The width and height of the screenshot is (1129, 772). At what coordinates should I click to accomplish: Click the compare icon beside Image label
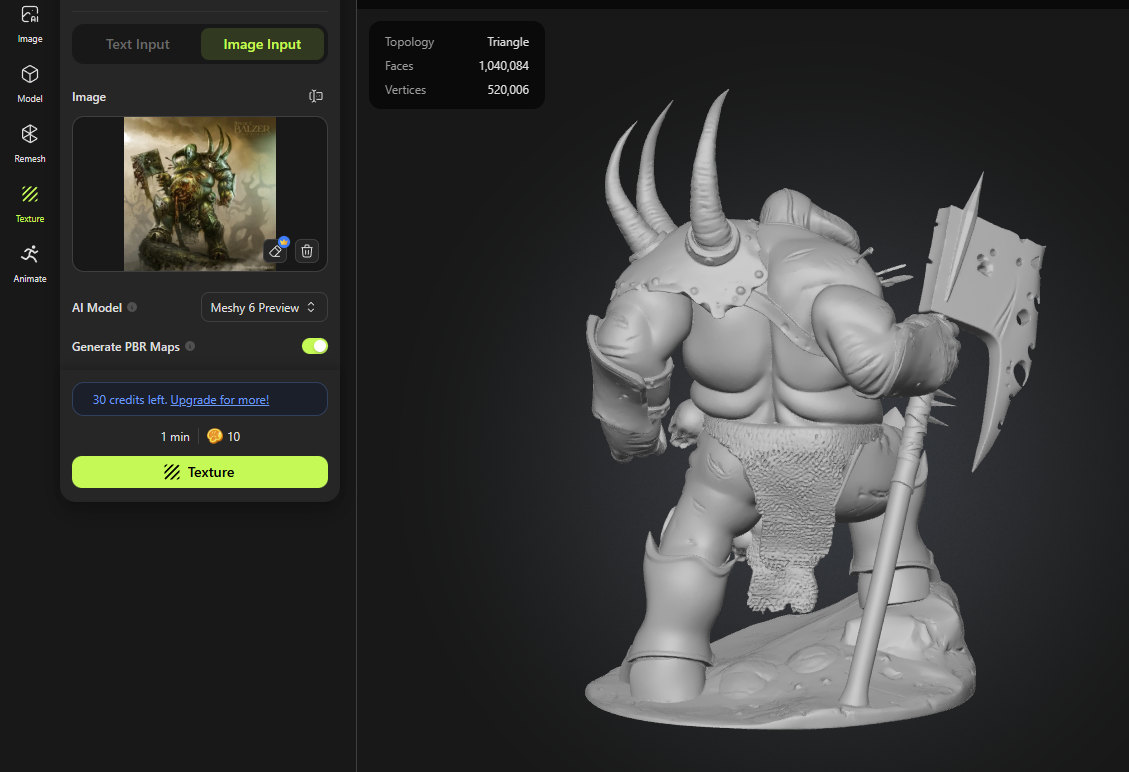[x=315, y=96]
